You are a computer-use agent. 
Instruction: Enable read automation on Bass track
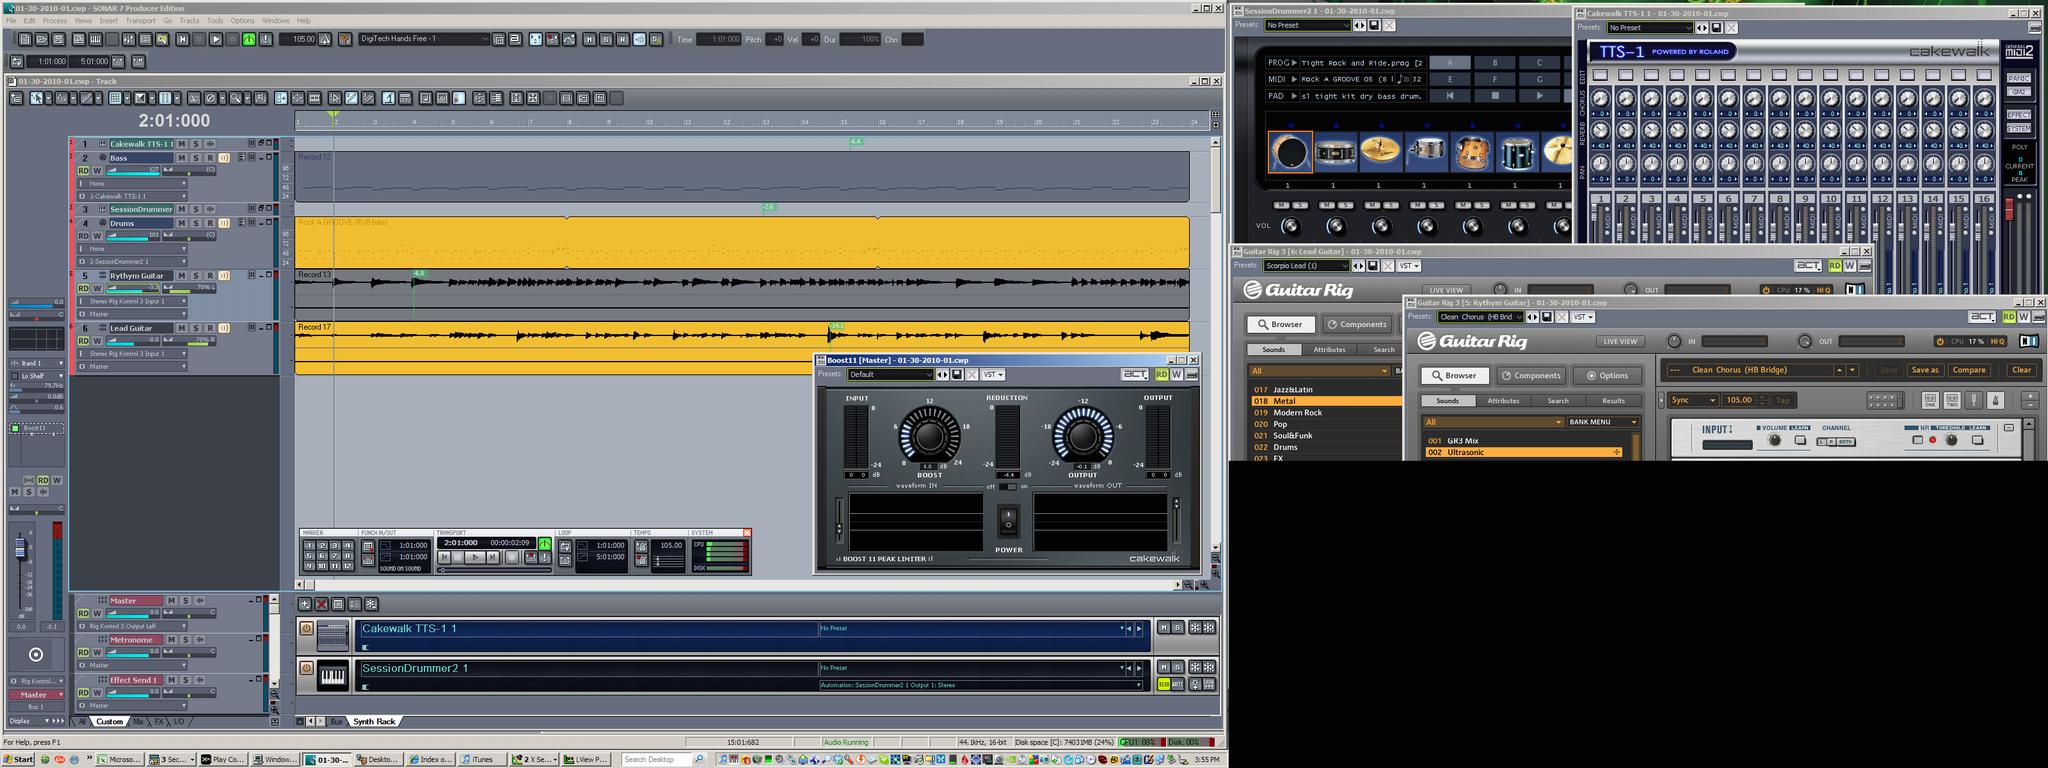(x=83, y=171)
